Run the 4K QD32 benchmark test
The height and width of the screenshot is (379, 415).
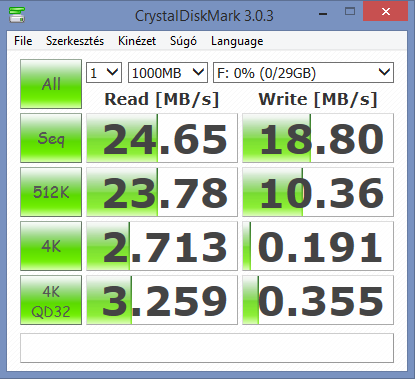pos(51,300)
